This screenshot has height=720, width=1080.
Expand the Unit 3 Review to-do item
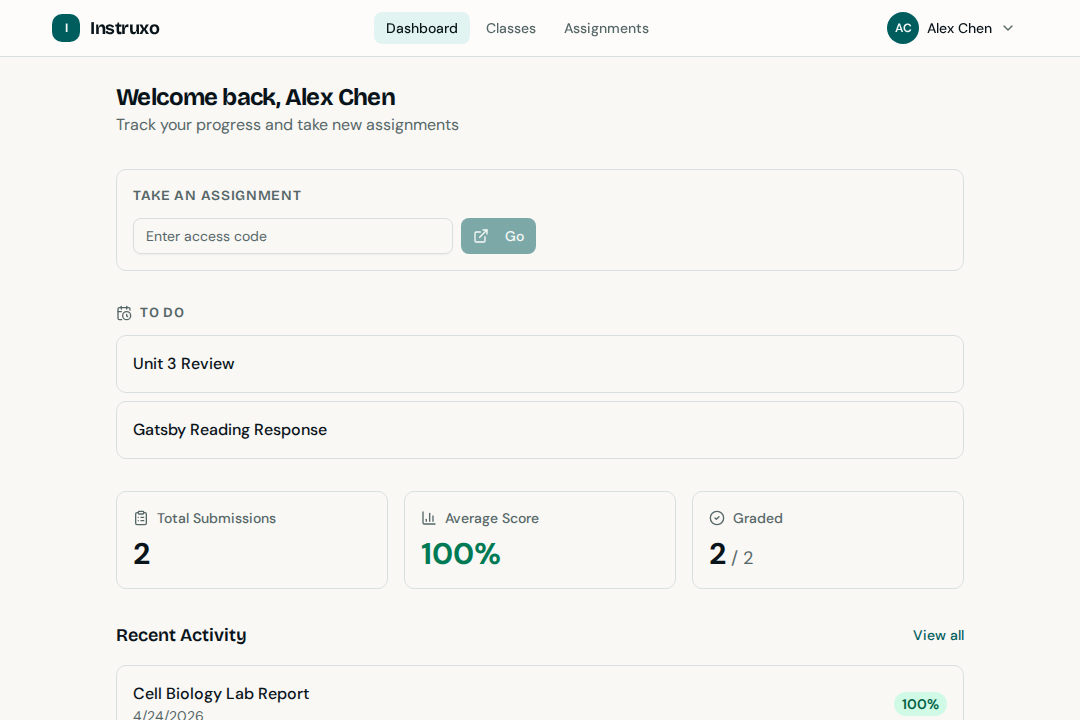(x=540, y=364)
